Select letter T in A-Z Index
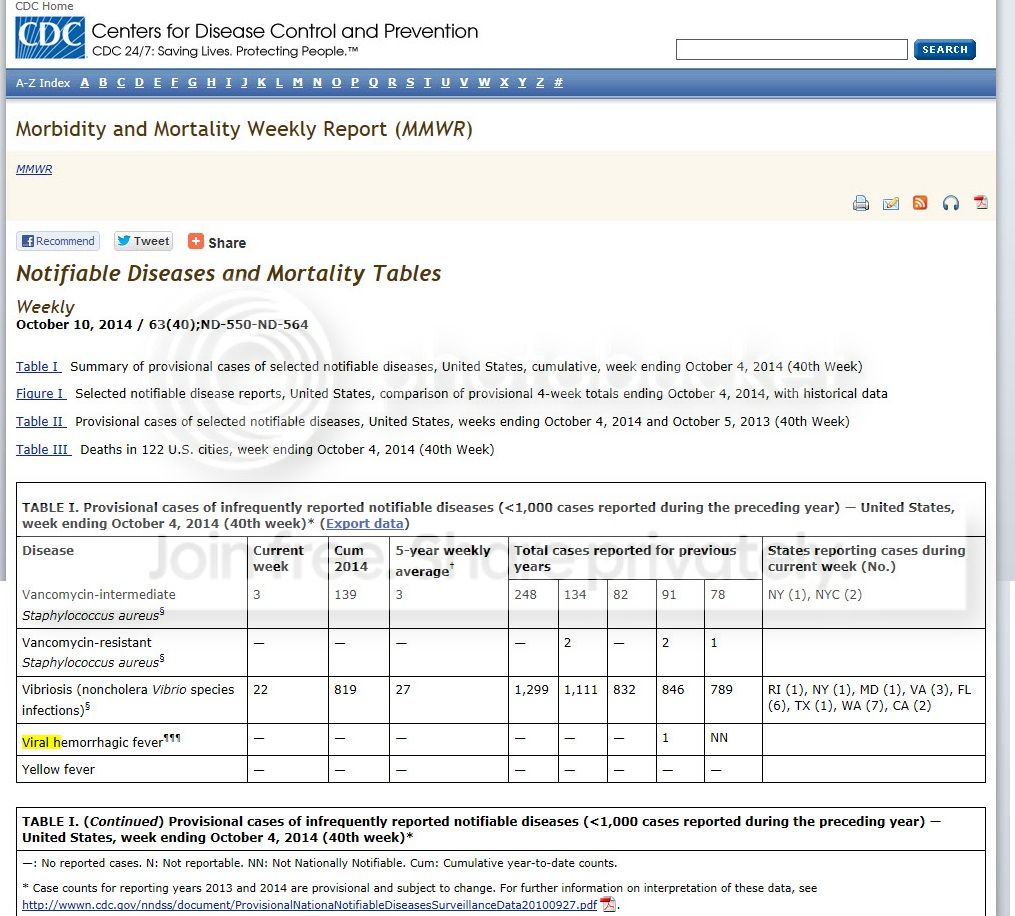This screenshot has width=1015, height=916. pyautogui.click(x=427, y=82)
